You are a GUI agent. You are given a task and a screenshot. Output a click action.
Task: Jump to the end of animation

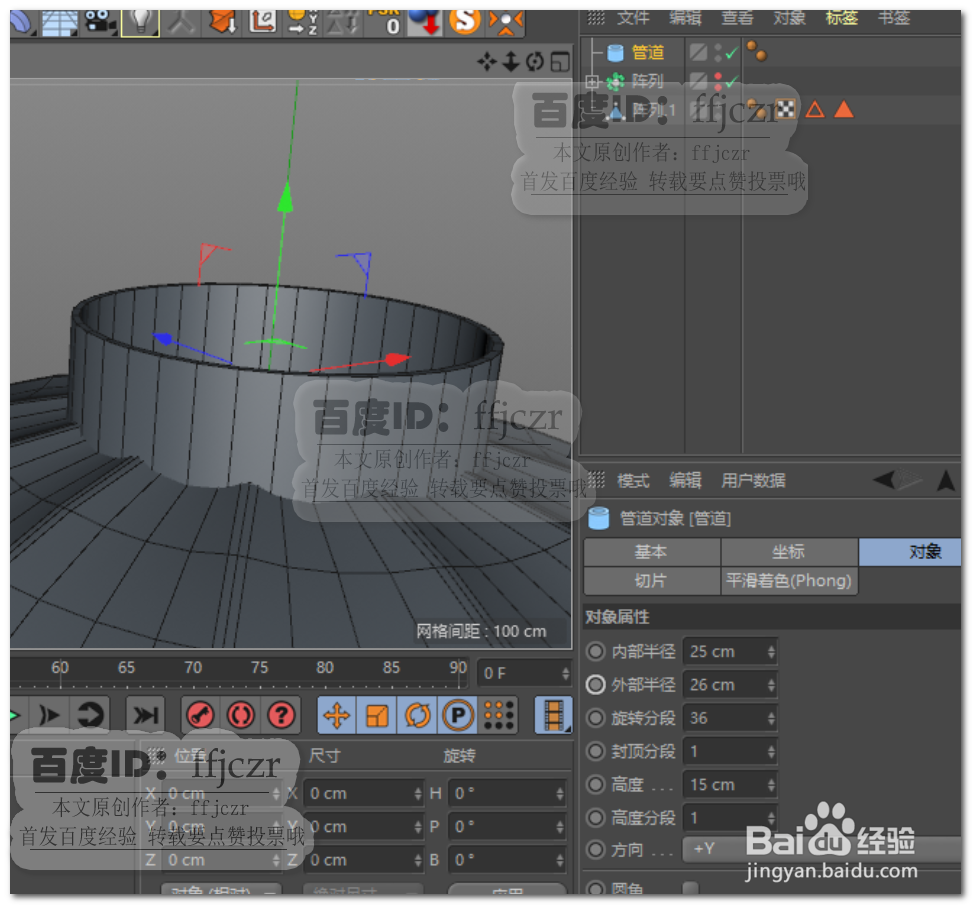tap(146, 715)
